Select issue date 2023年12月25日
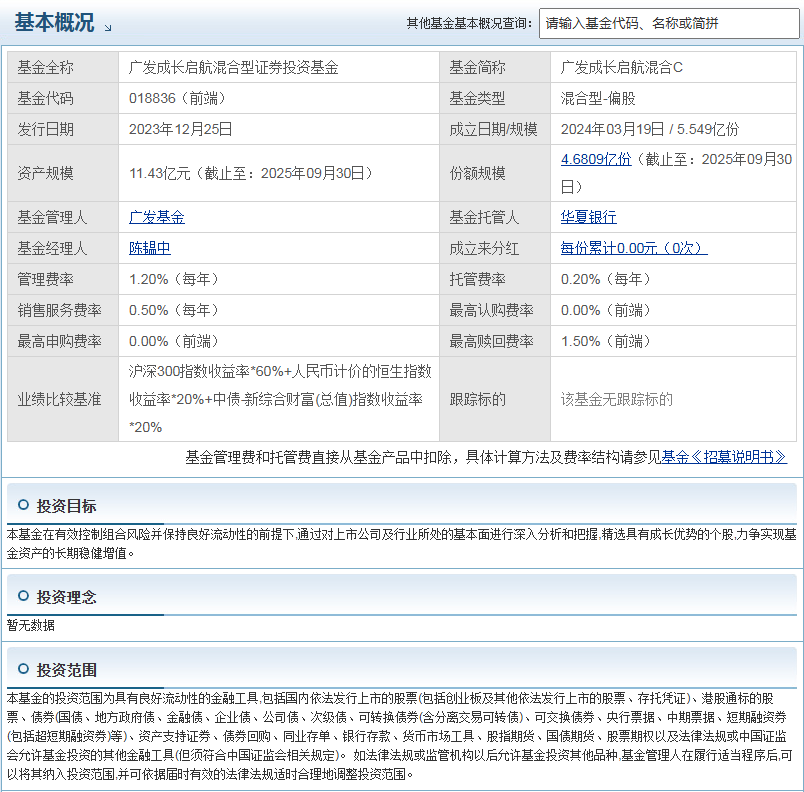 click(180, 129)
